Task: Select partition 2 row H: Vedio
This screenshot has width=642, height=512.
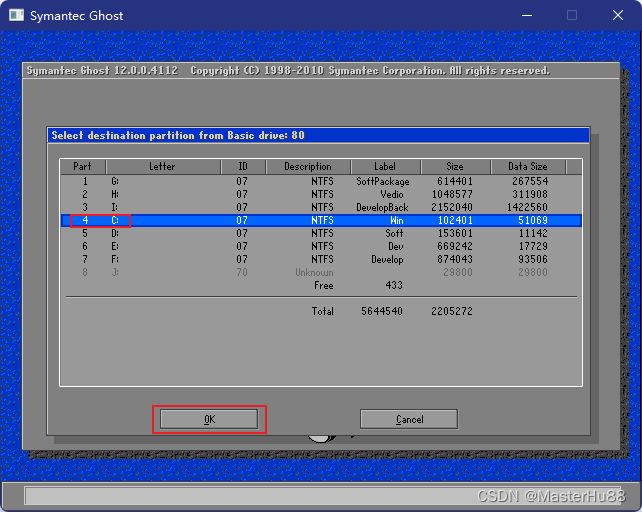Action: pyautogui.click(x=321, y=194)
